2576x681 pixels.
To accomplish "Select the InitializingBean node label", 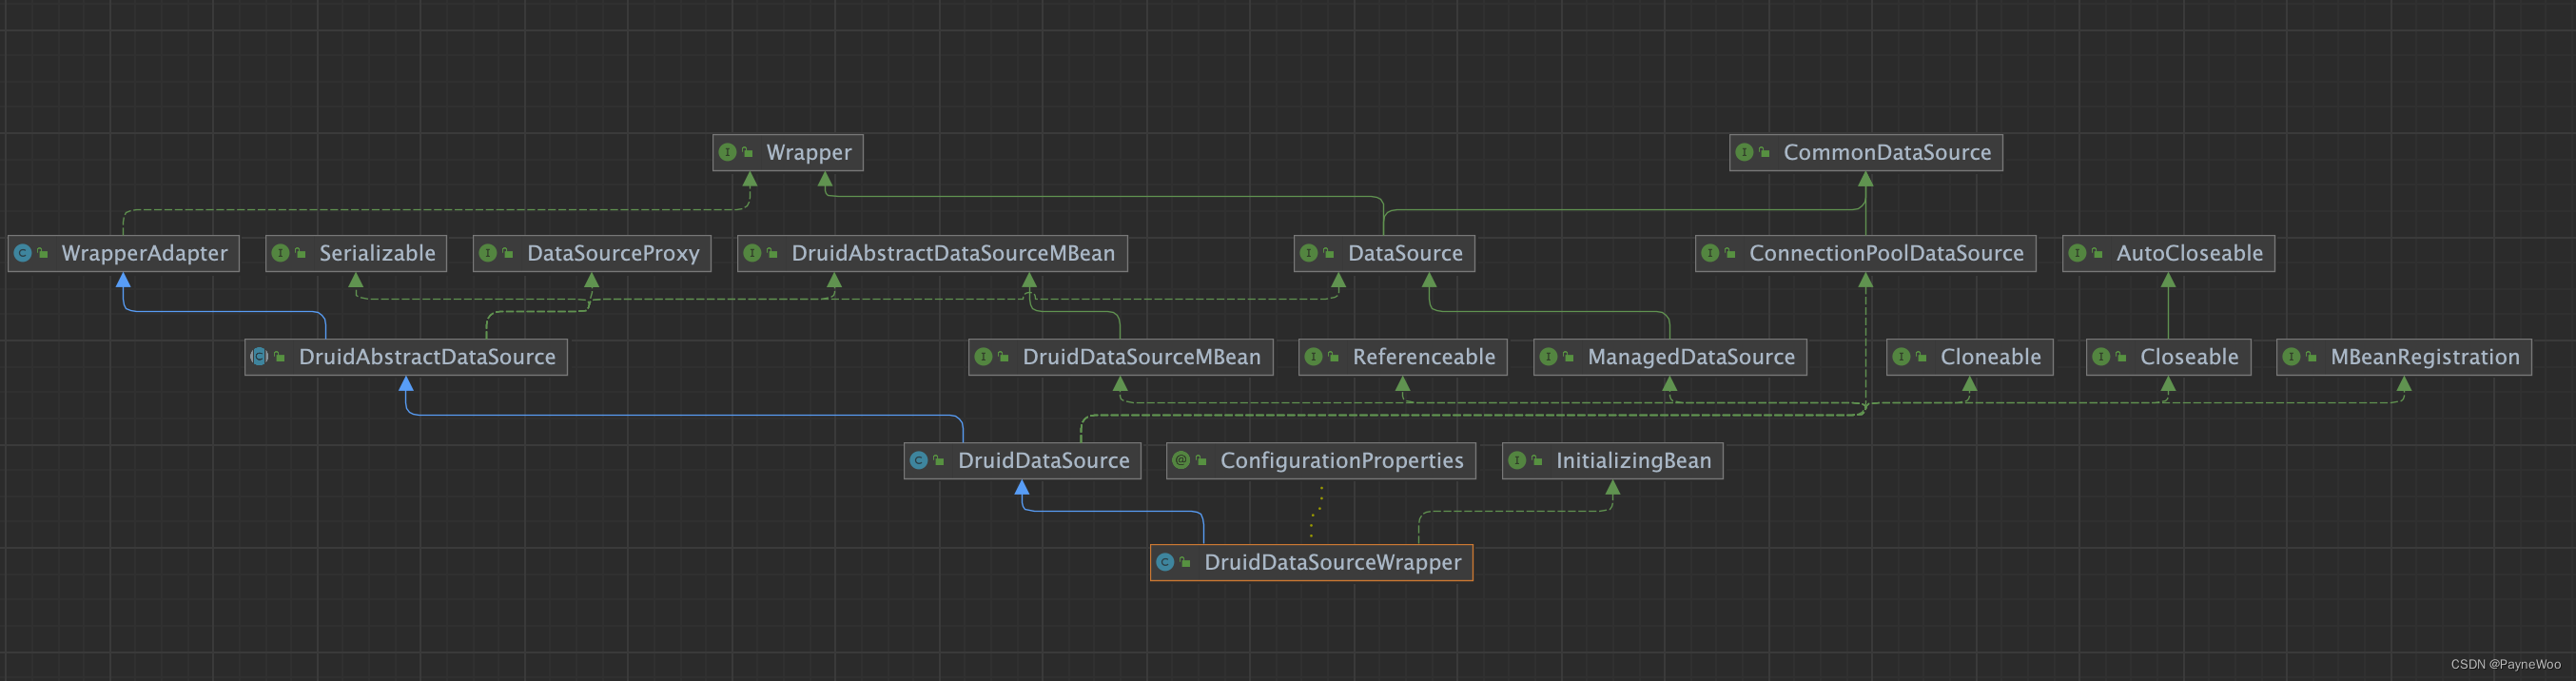I will point(1633,460).
